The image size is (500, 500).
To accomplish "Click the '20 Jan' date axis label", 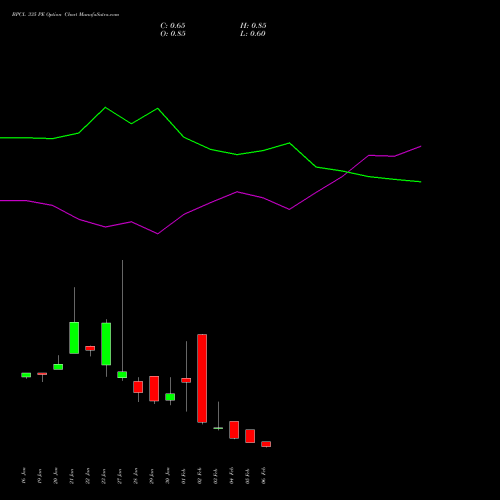I will (x=56, y=476).
